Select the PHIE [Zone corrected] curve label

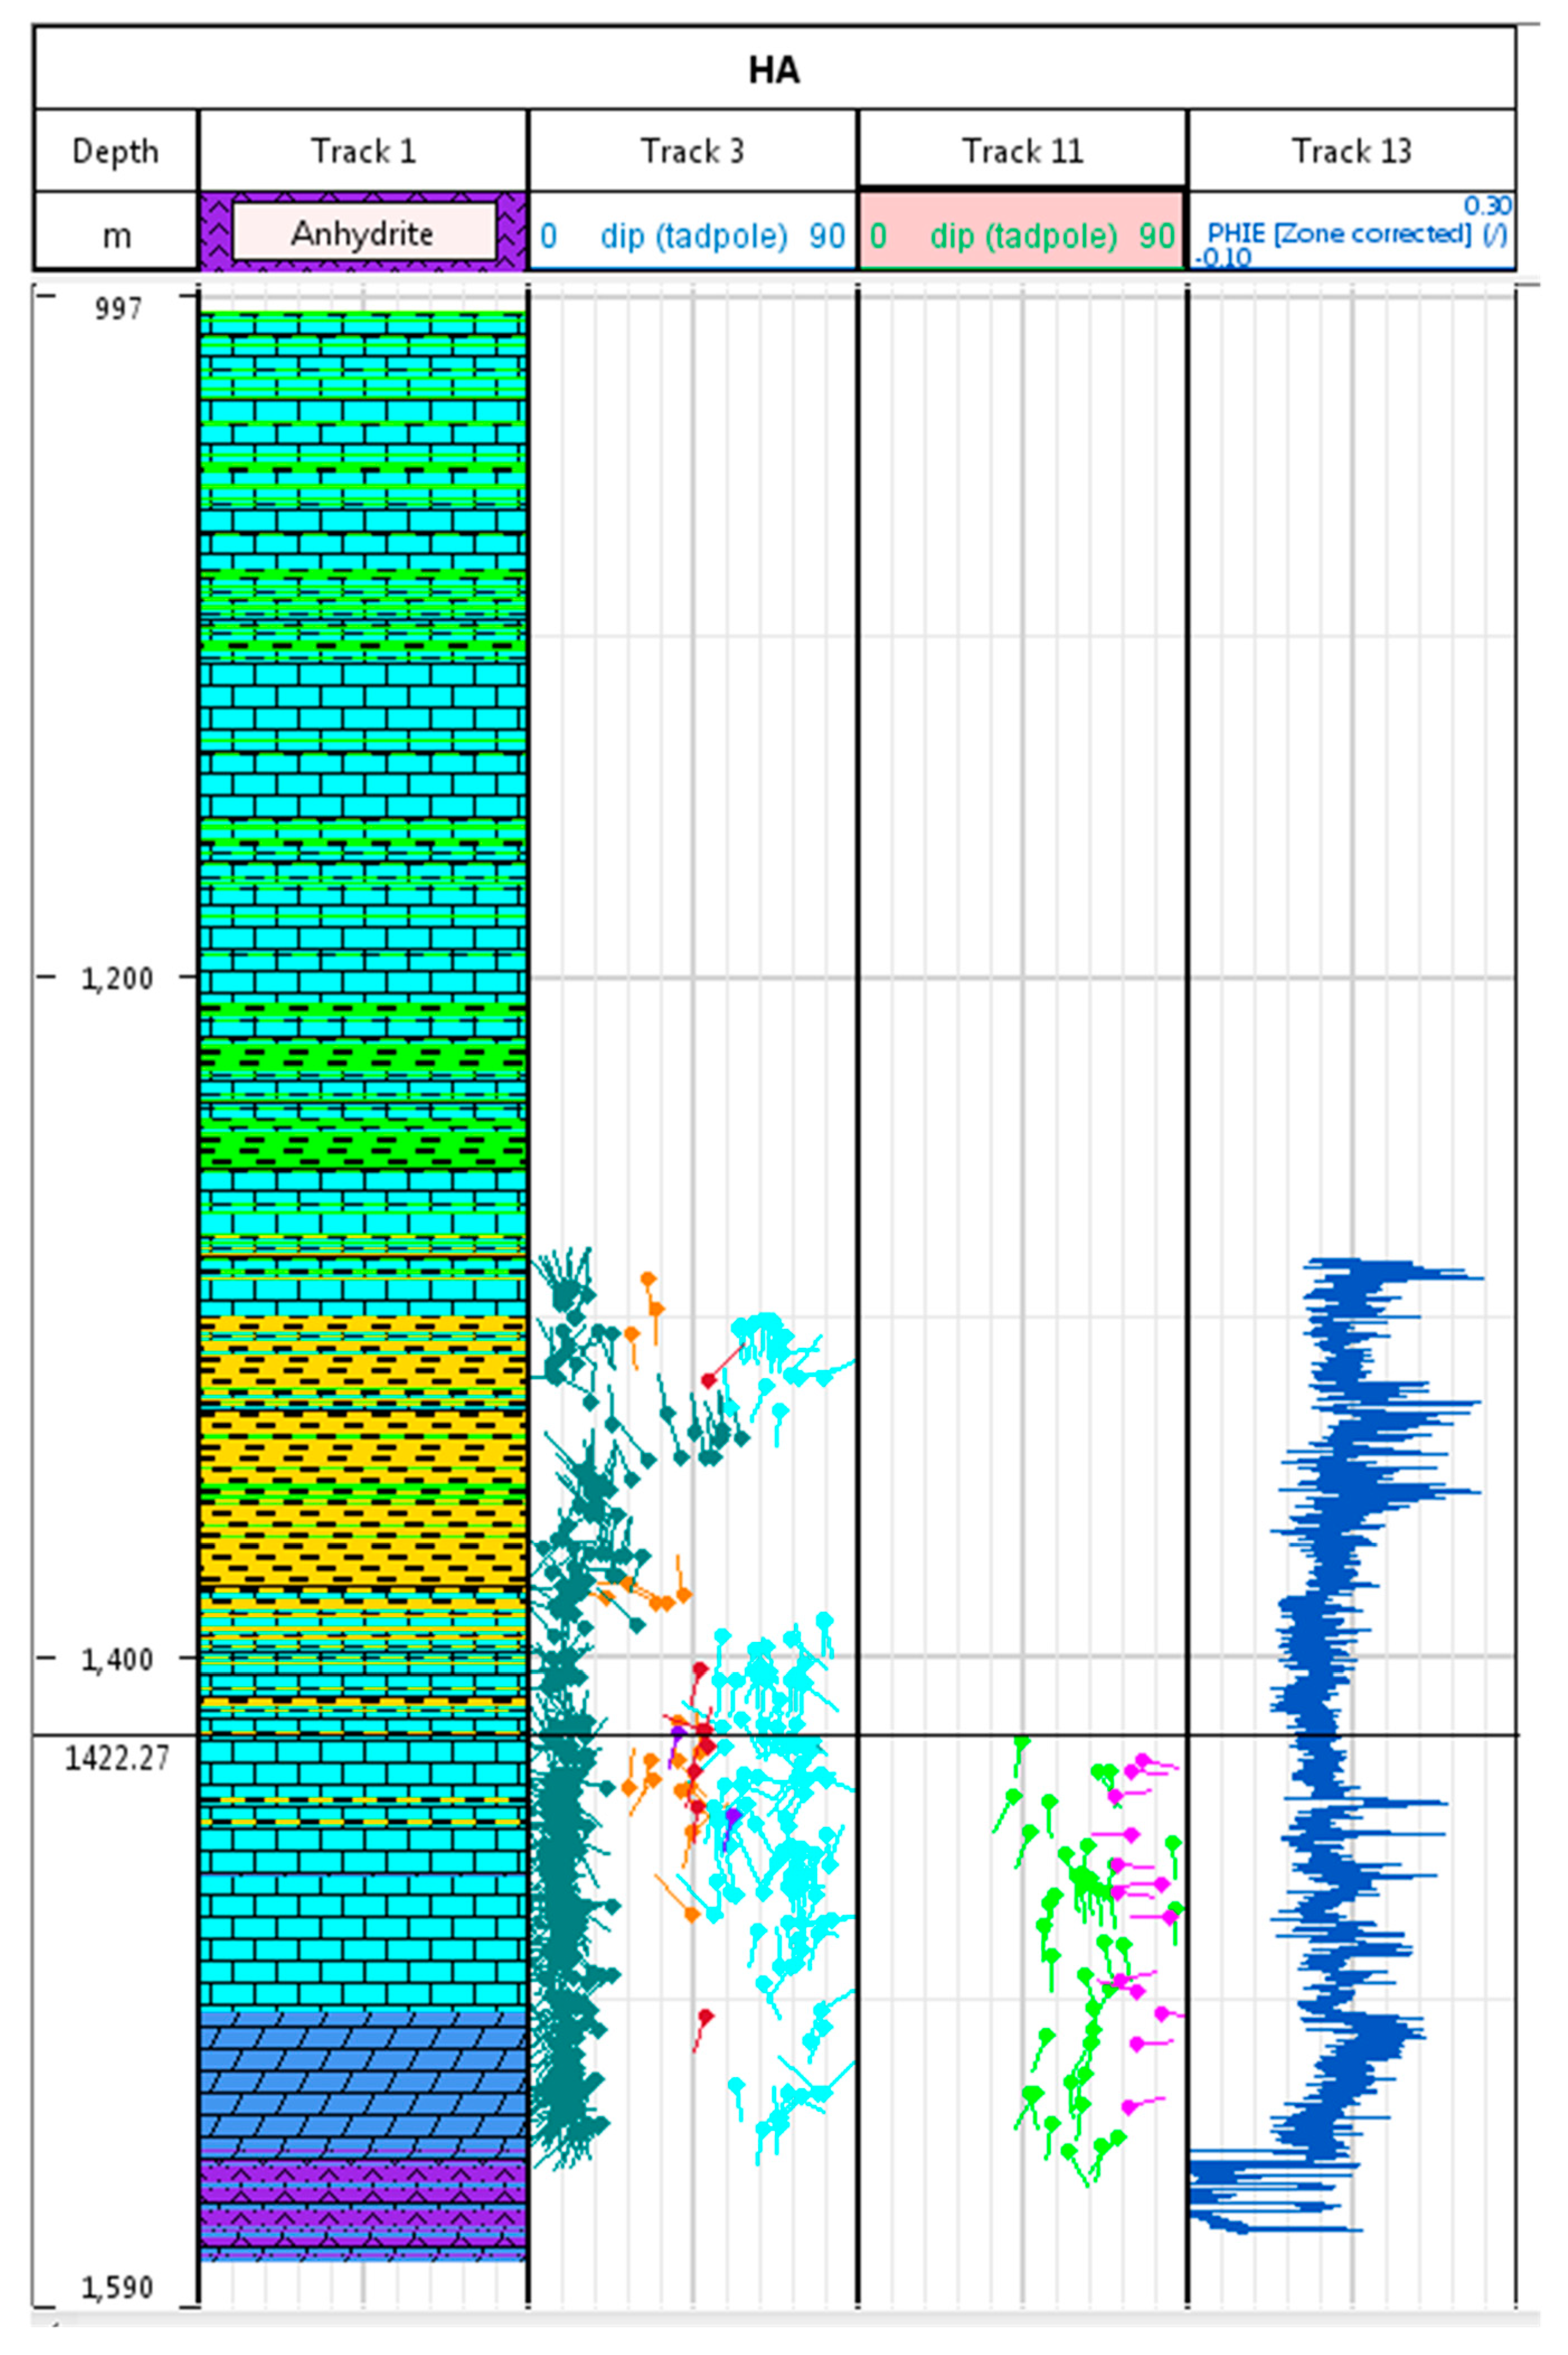(x=1358, y=234)
